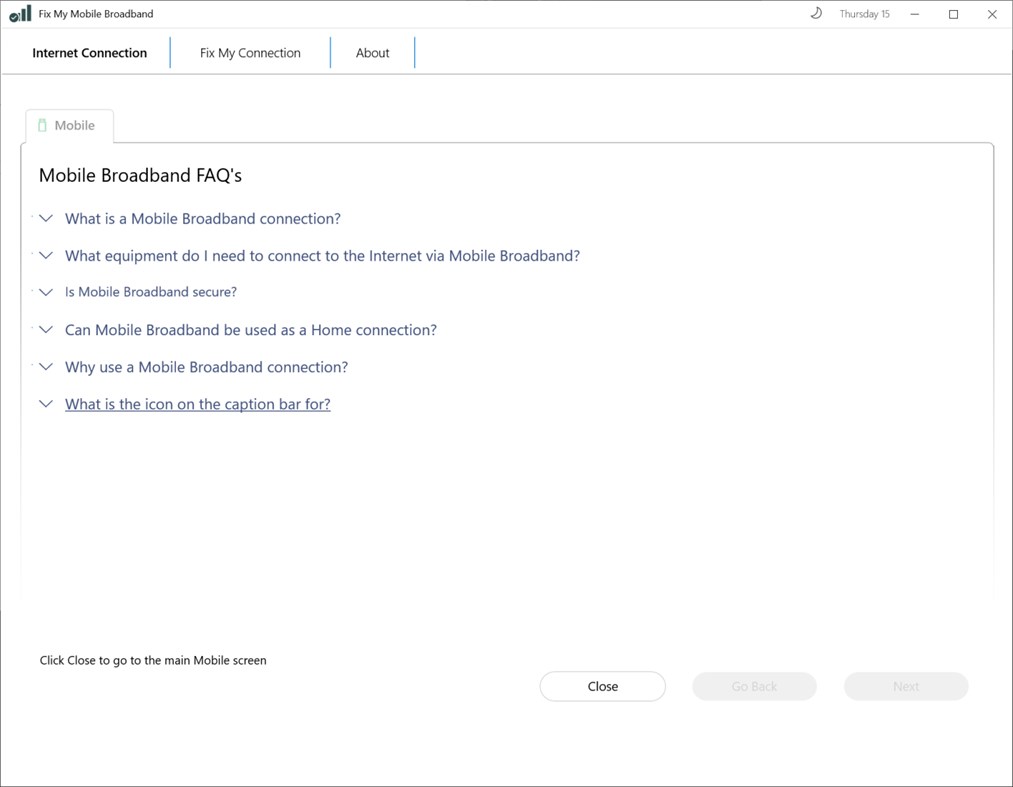
Task: Expand "What is a Mobile Broadband connection?"
Action: pyautogui.click(x=202, y=218)
